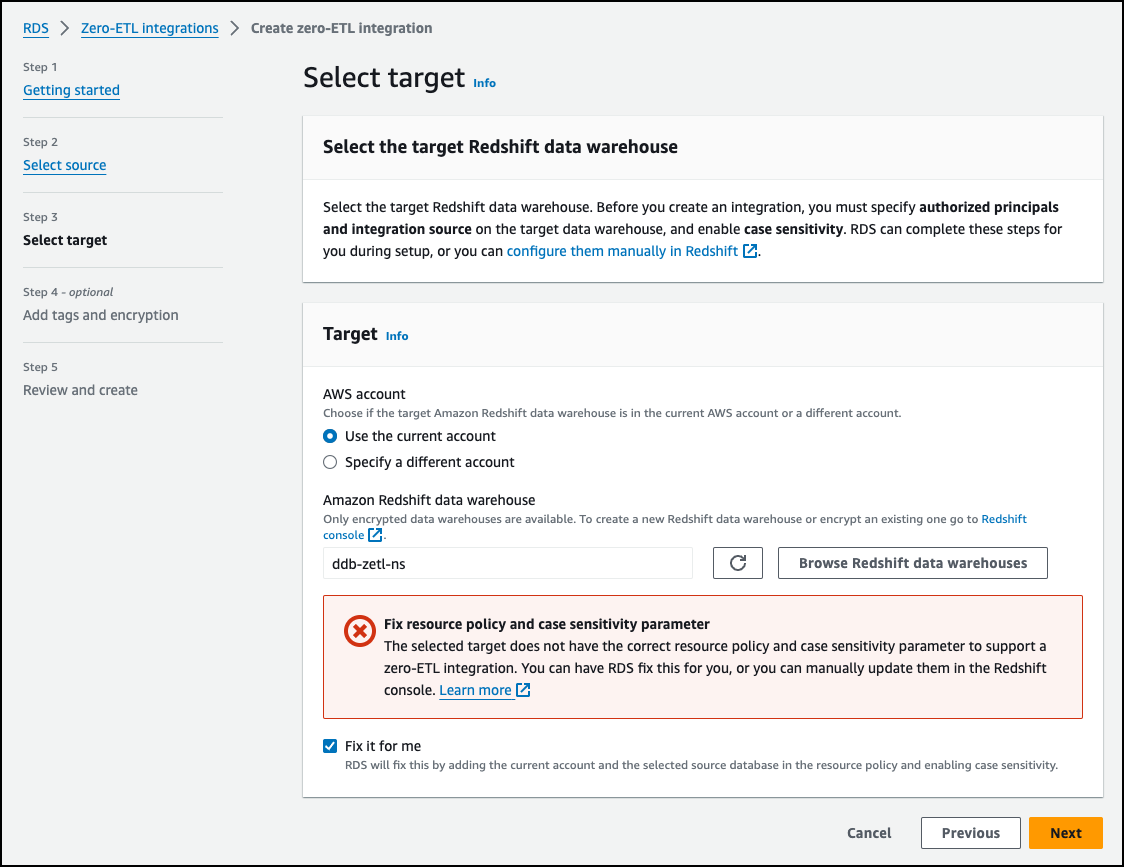The image size is (1124, 867).
Task: Click the Amazon Redshift data warehouse field
Action: click(507, 563)
